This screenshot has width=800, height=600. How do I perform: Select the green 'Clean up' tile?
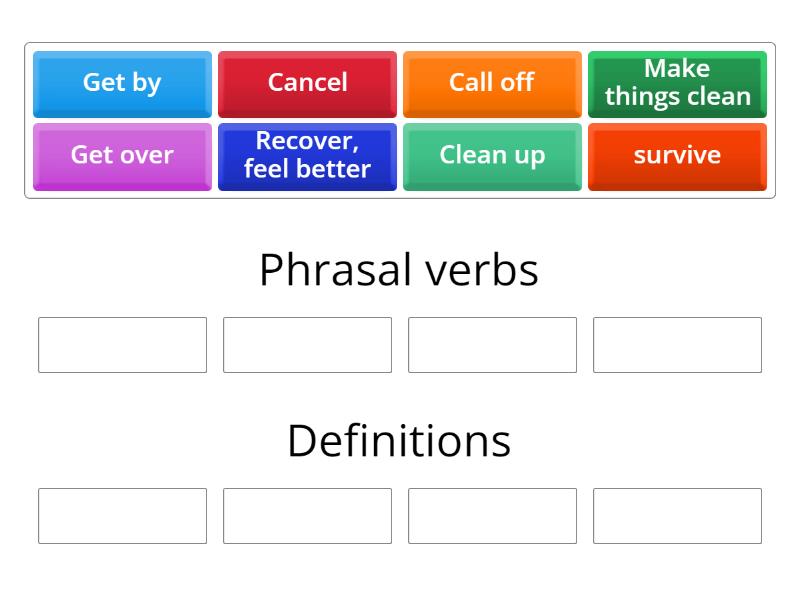pos(492,156)
